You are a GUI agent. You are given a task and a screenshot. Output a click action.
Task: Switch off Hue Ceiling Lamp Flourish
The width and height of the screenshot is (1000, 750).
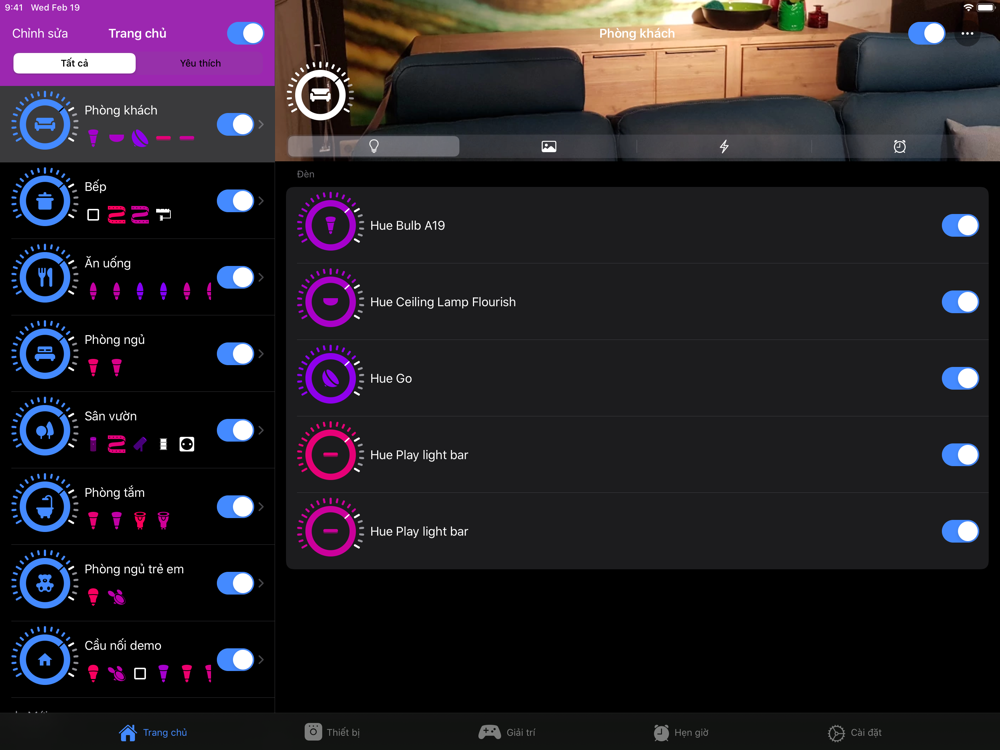pos(960,302)
